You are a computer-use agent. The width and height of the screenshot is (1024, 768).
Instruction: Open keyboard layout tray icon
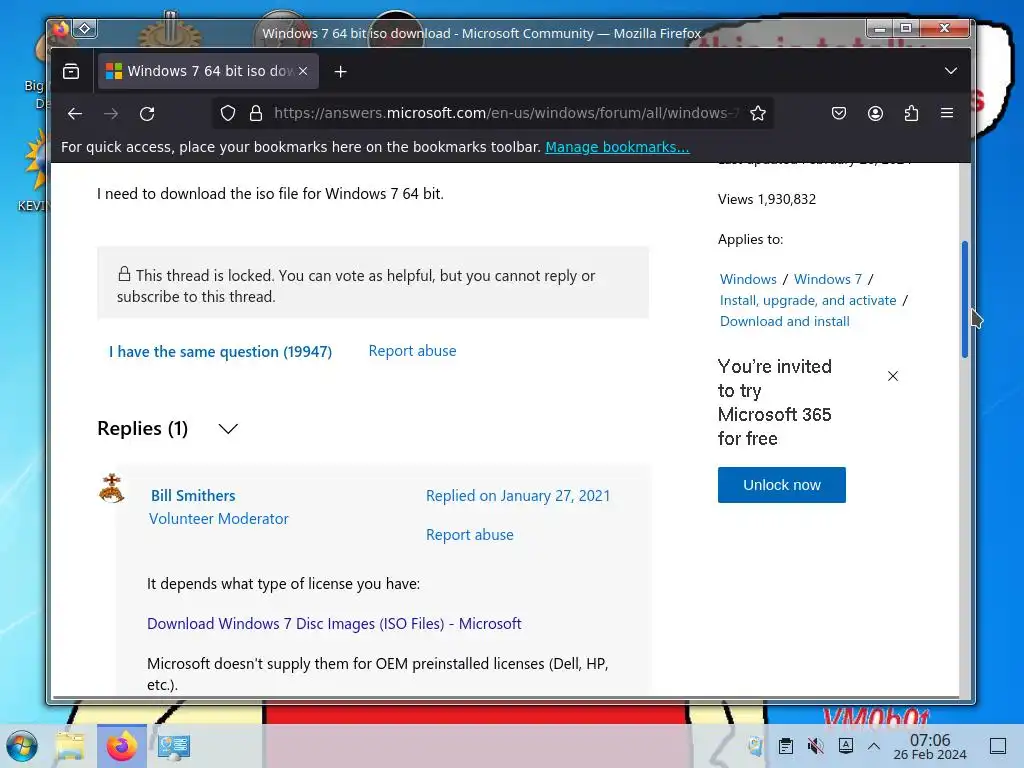[x=846, y=745]
